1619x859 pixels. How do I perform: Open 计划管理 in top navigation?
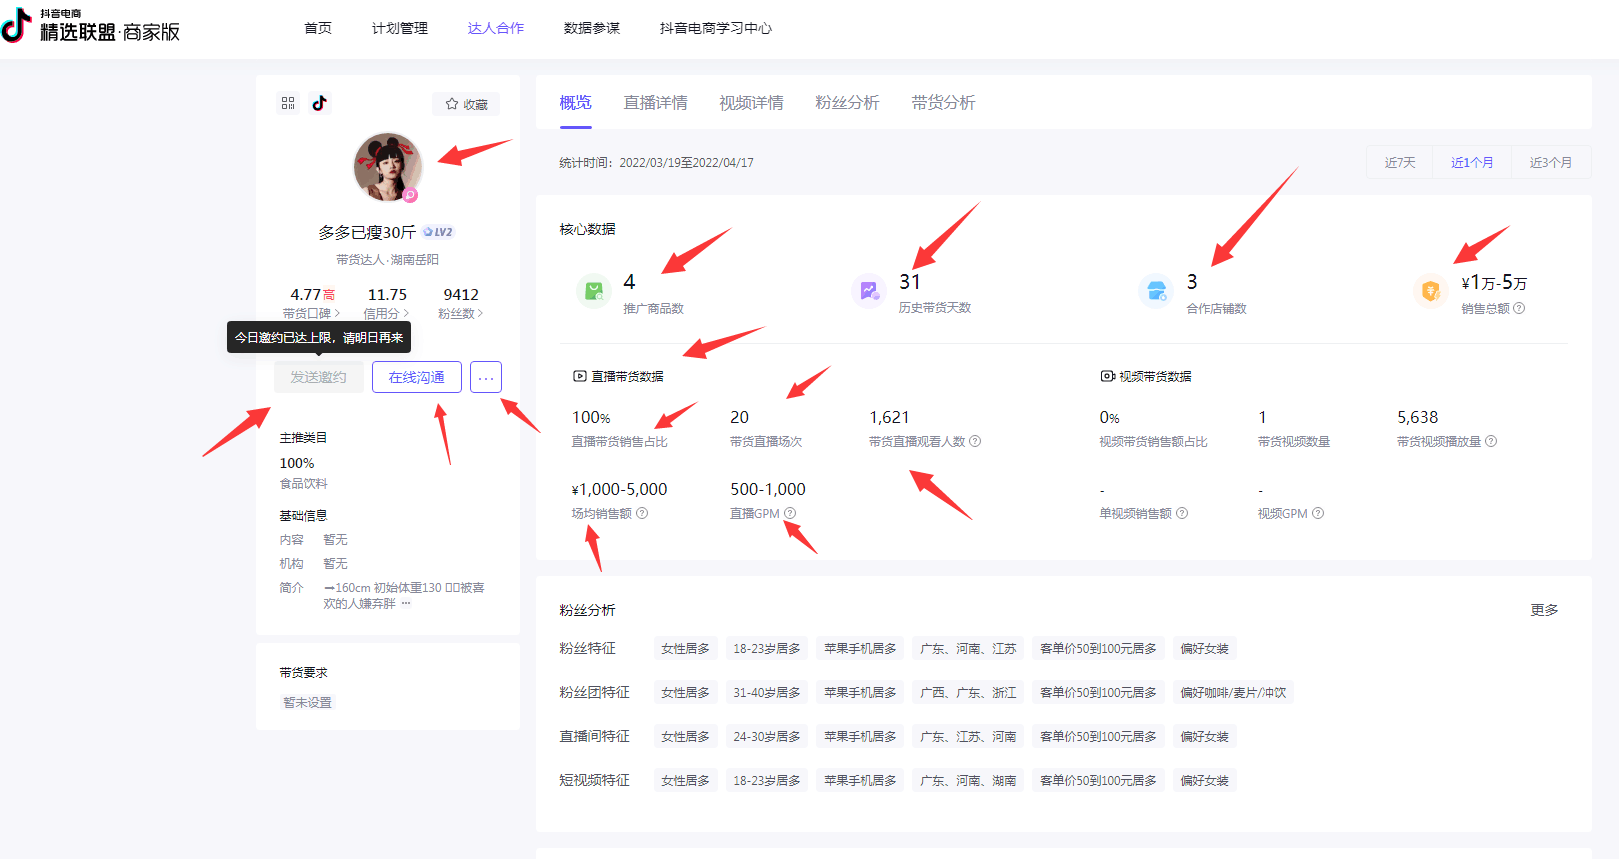point(400,28)
